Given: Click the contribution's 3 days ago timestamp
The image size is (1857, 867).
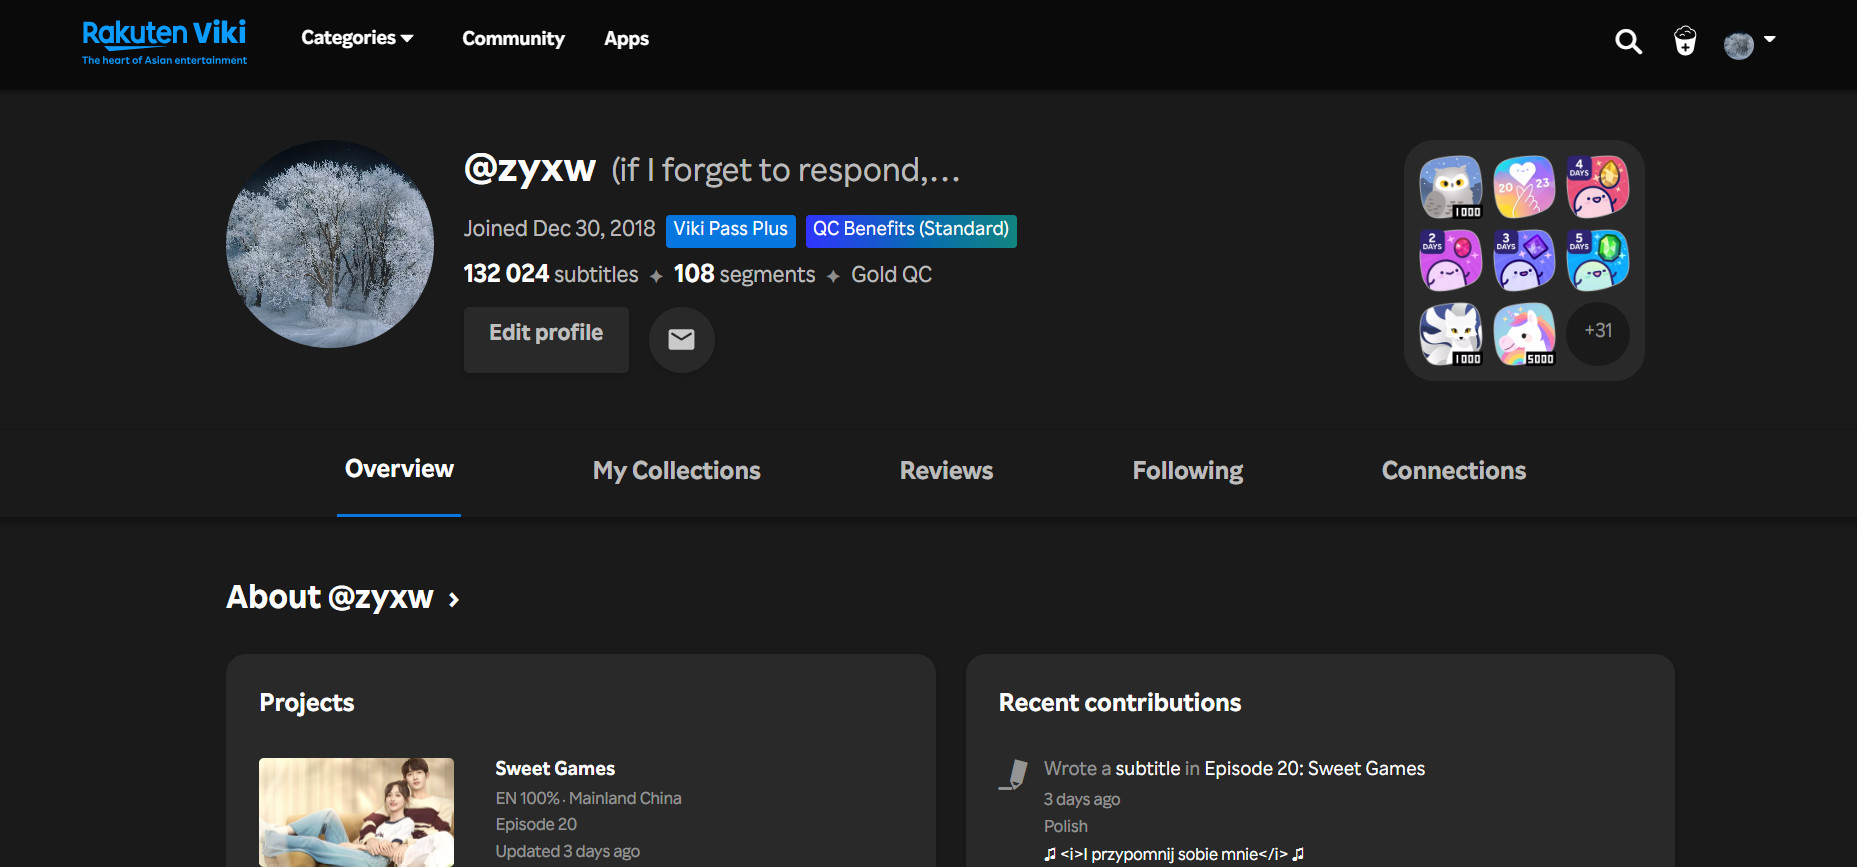Looking at the screenshot, I should pos(1082,799).
